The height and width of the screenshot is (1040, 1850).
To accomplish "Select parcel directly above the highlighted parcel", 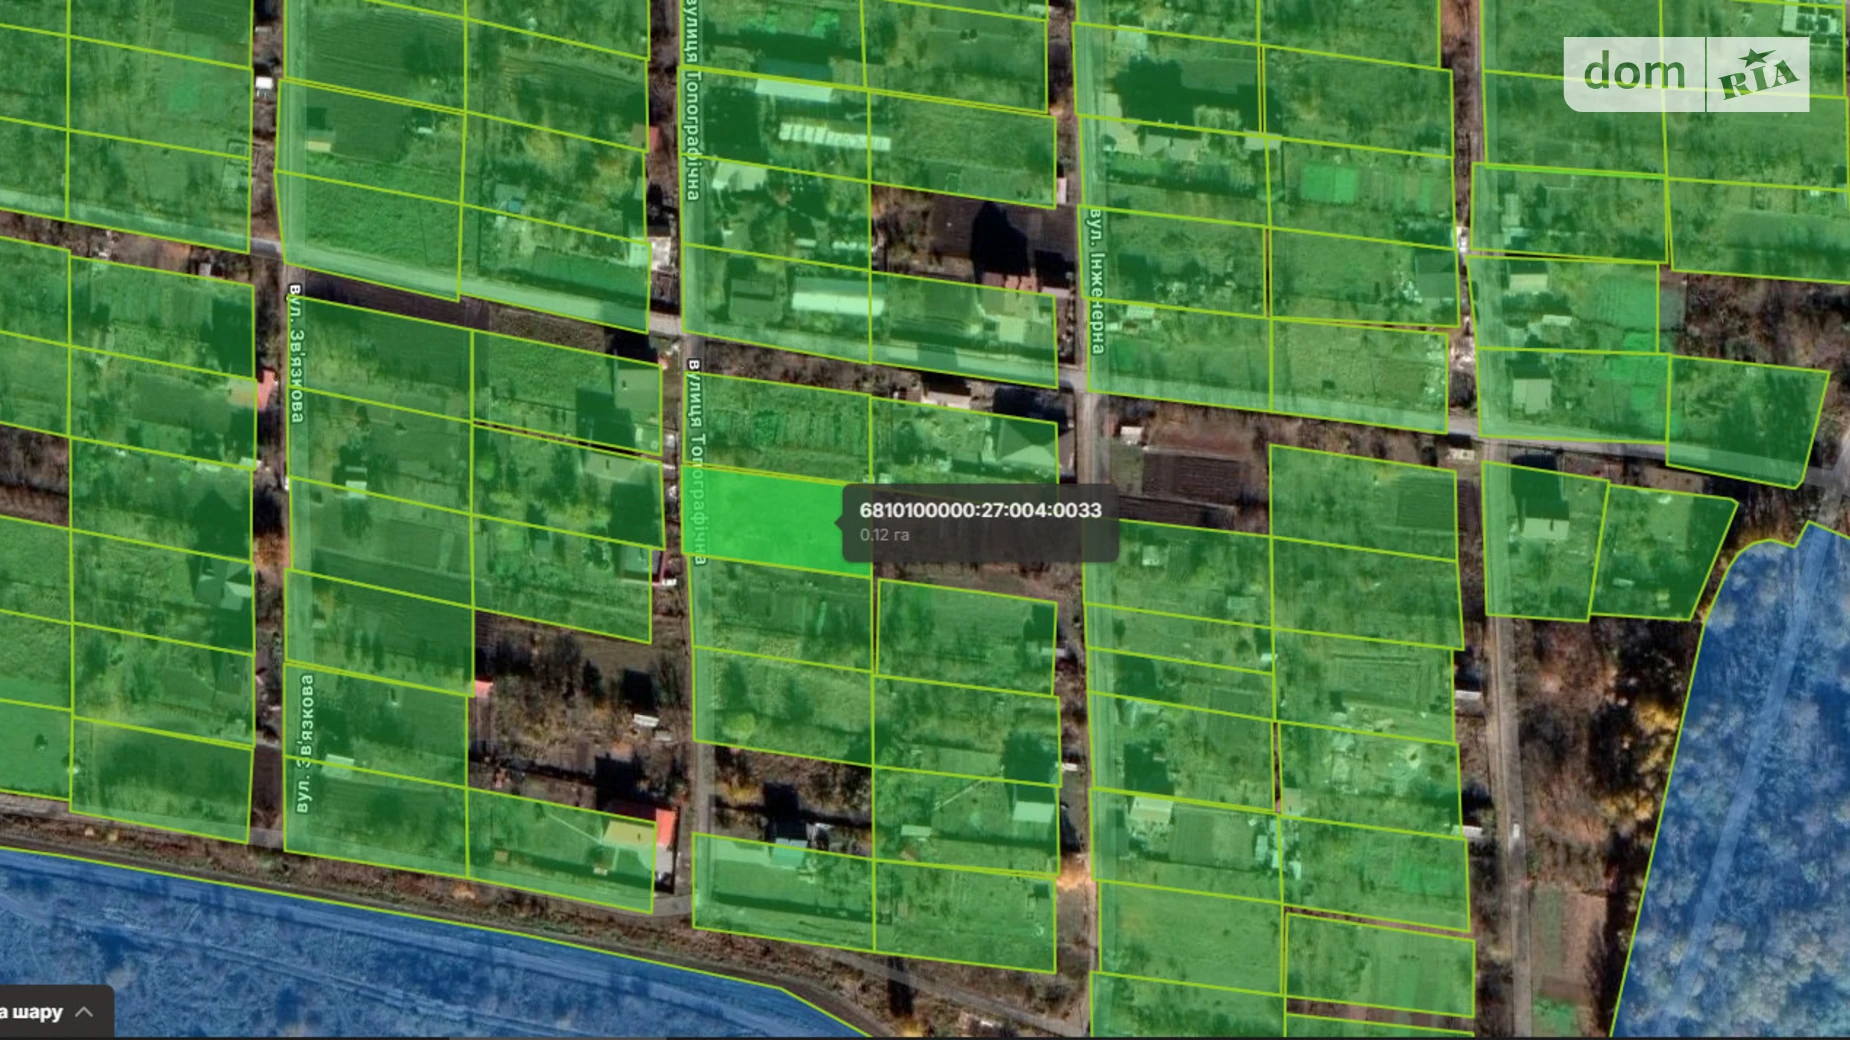I will (780, 425).
